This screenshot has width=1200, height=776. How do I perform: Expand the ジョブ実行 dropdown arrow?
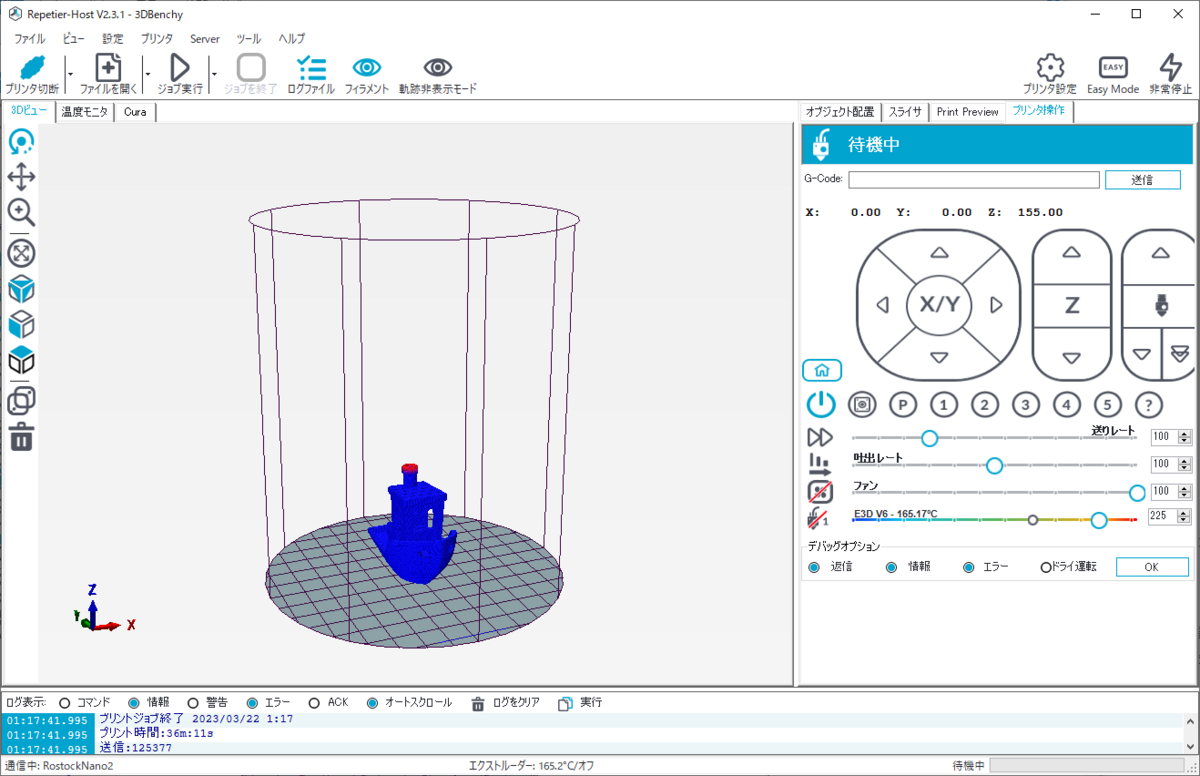(213, 73)
